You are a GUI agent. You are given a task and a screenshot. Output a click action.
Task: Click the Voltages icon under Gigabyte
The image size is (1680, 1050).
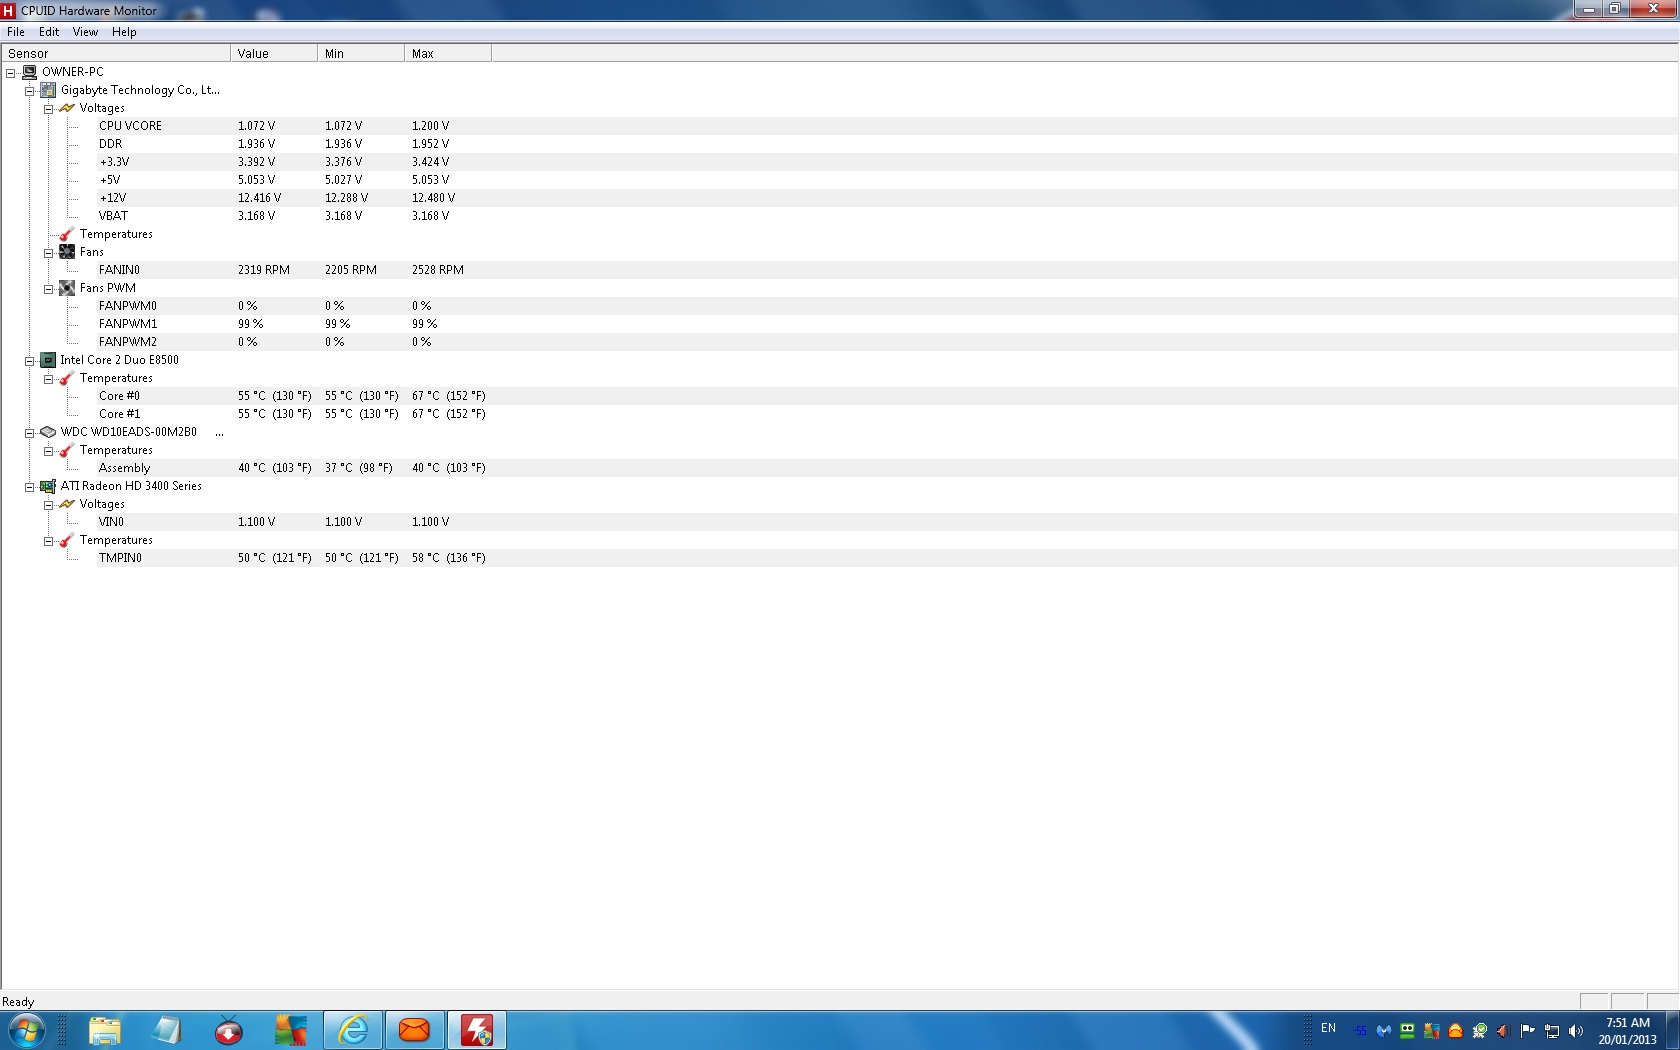(67, 108)
